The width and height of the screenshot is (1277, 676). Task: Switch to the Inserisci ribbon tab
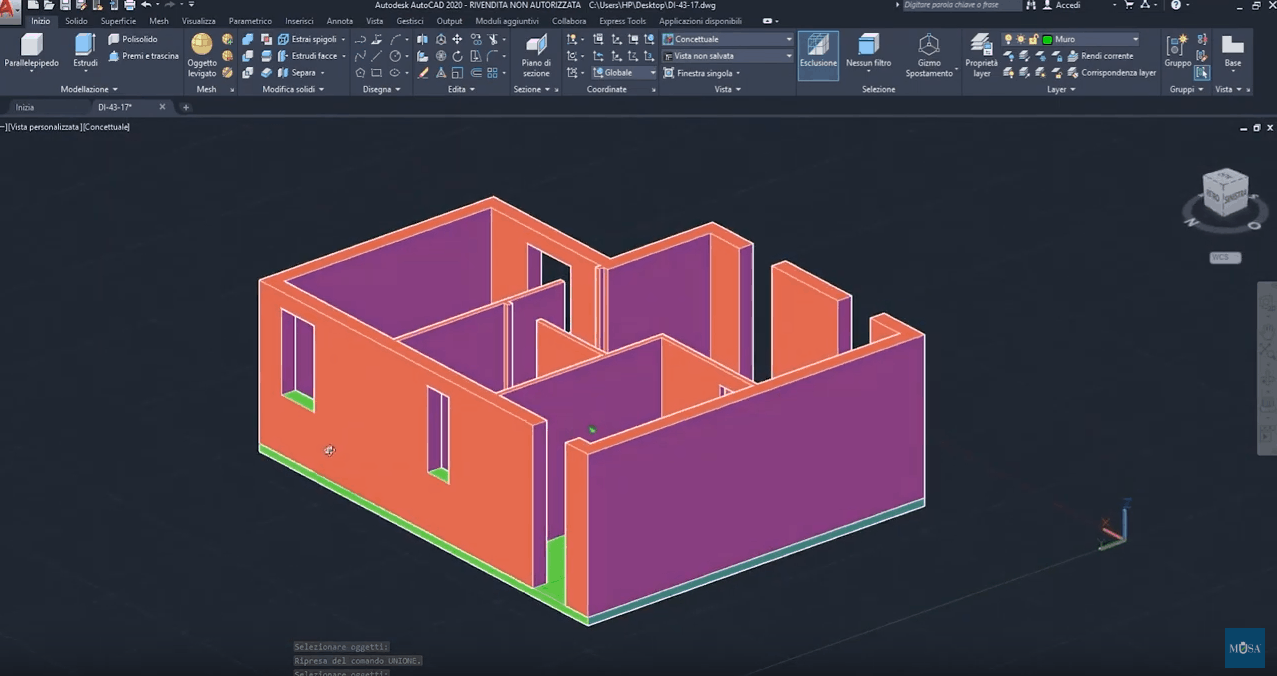[299, 21]
